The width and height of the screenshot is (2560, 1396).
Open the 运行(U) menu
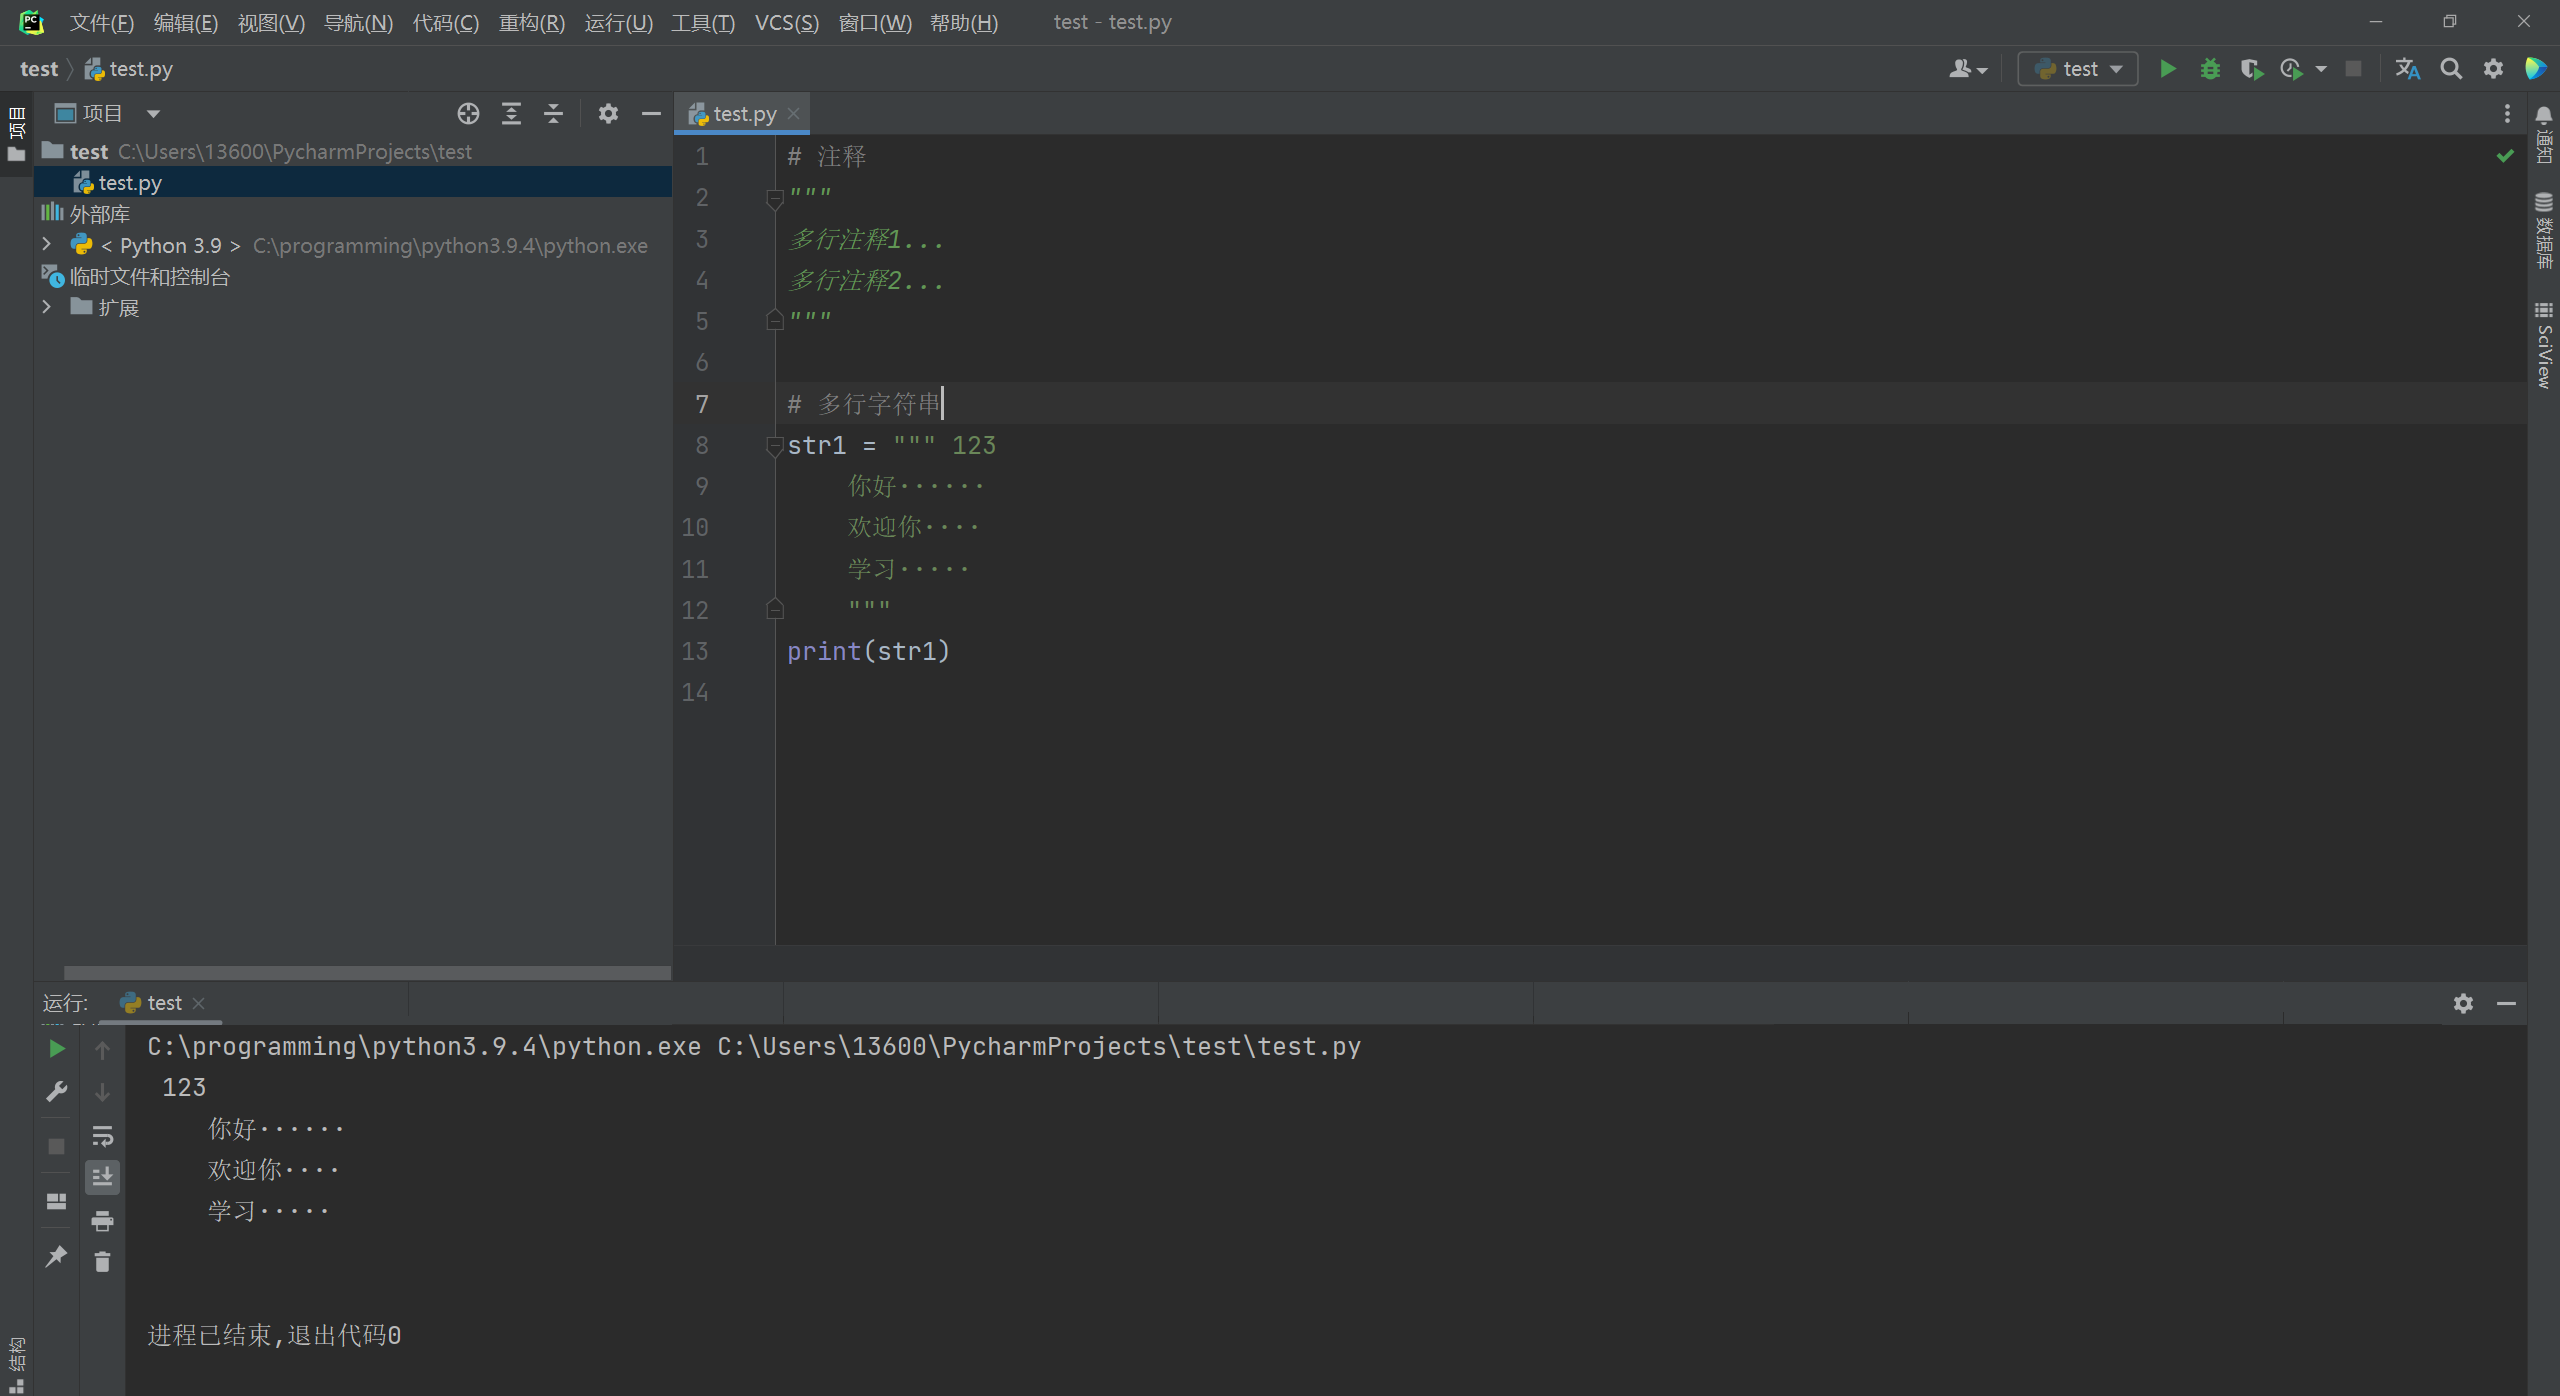click(618, 22)
